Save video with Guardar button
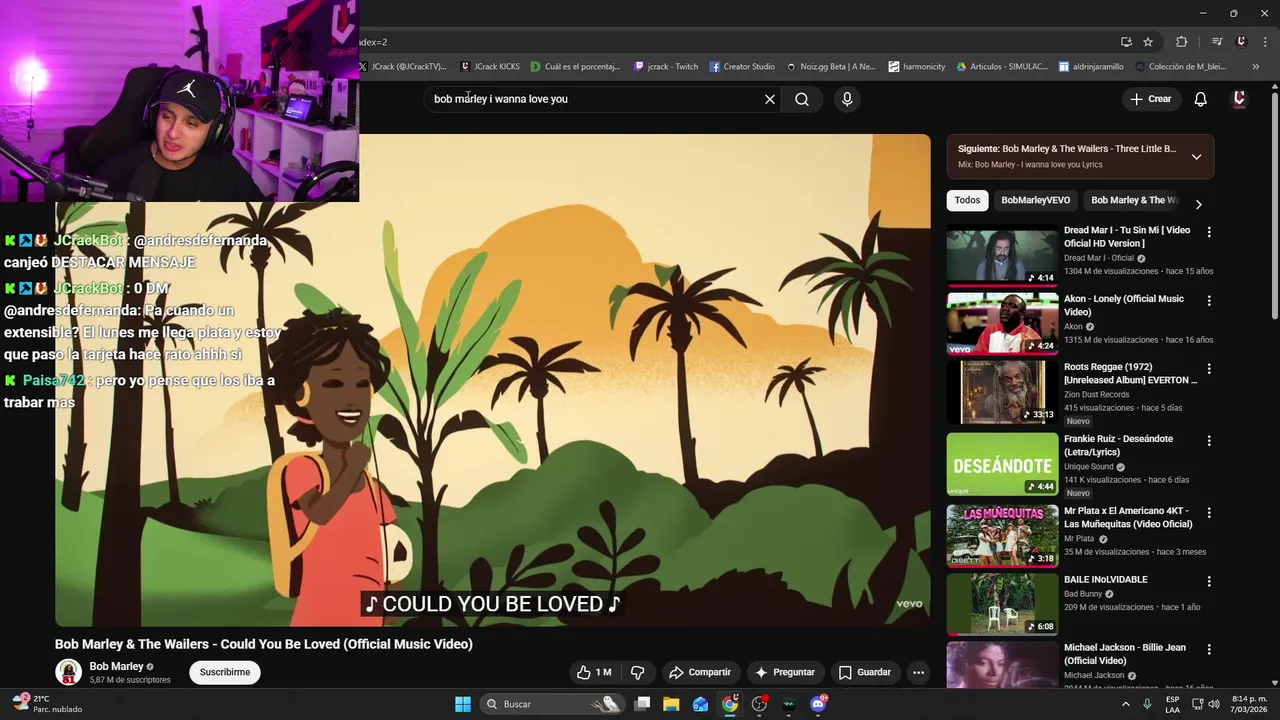 pyautogui.click(x=865, y=672)
